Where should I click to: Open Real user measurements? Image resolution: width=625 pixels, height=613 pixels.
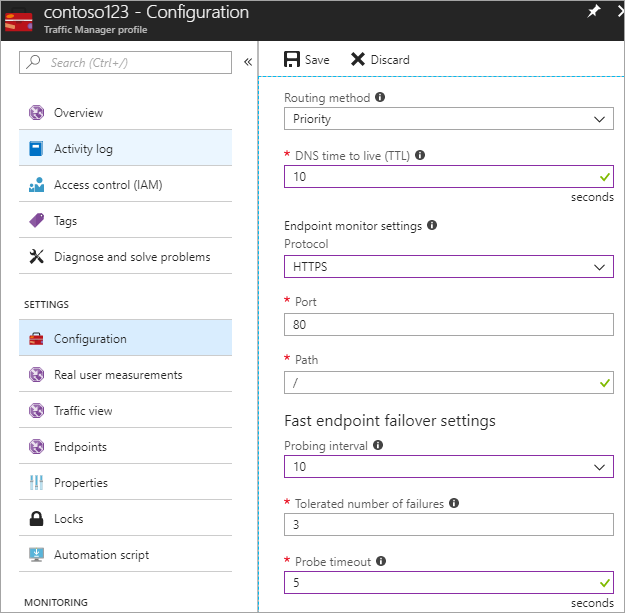[125, 374]
